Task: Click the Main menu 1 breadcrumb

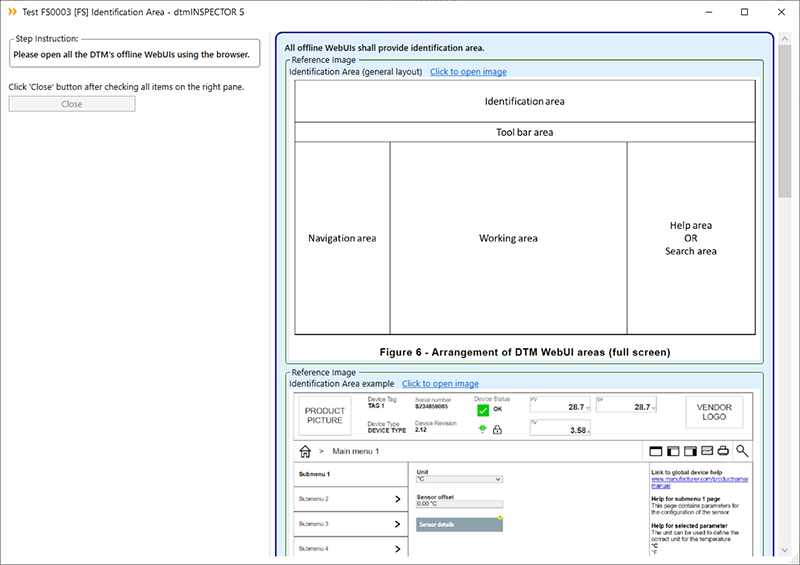Action: 356,451
